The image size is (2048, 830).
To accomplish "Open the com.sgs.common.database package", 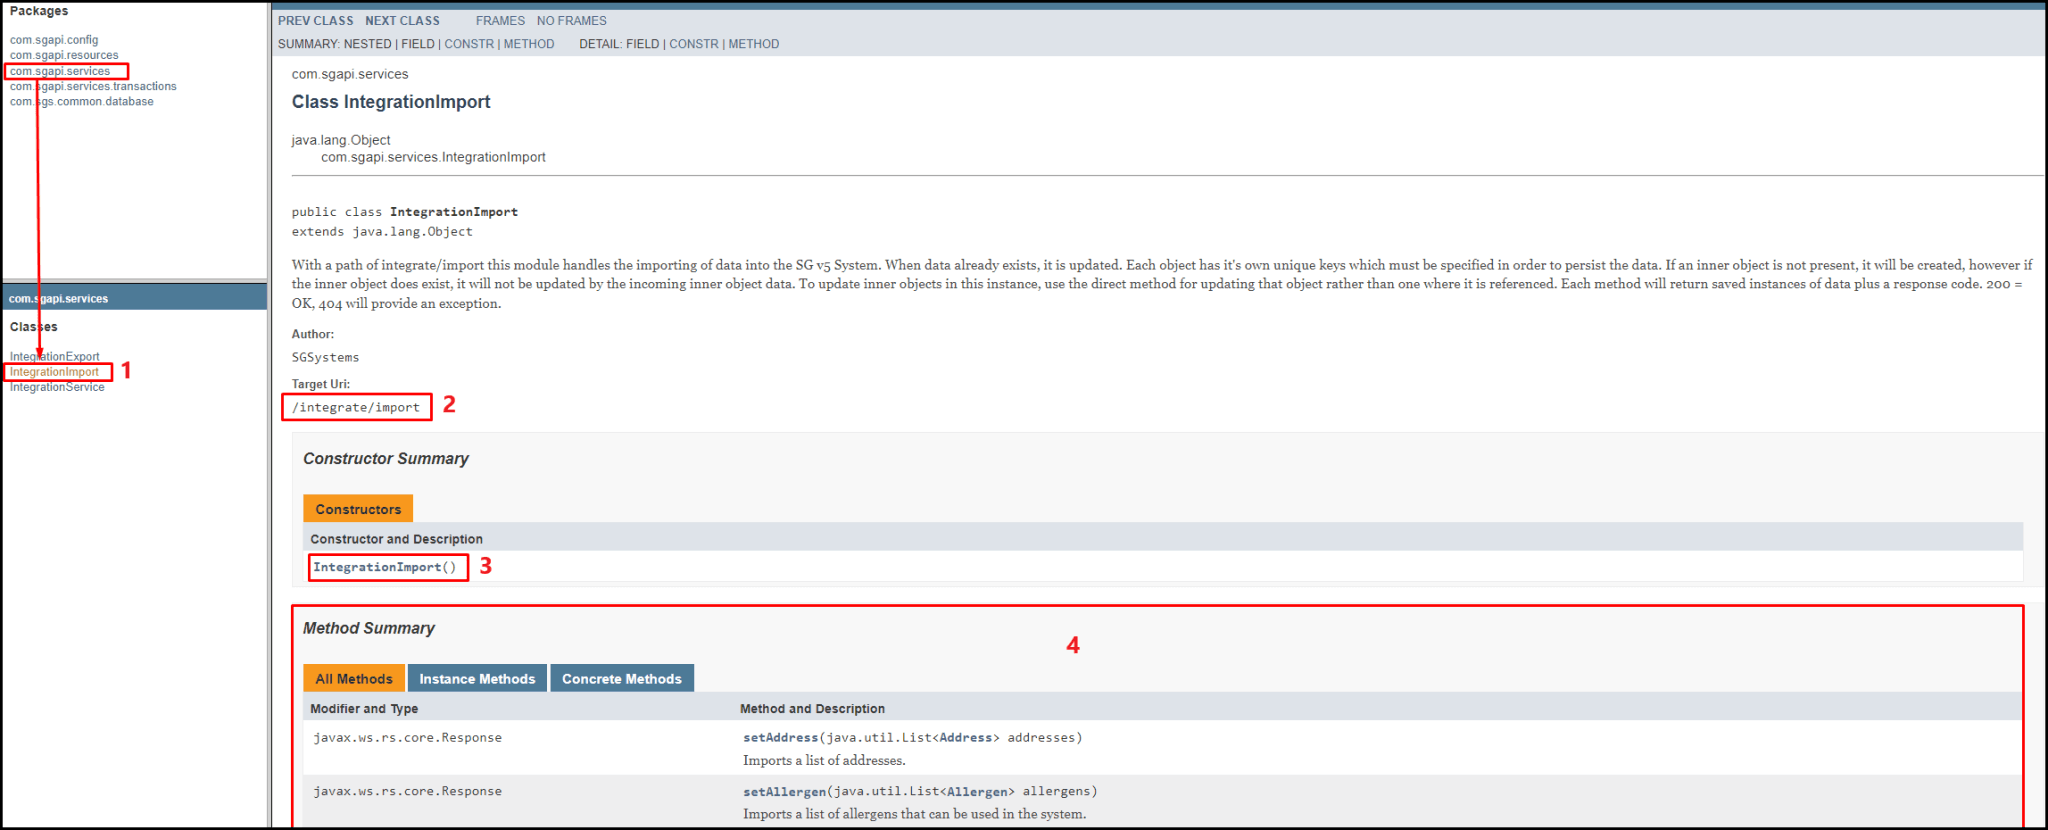I will point(82,102).
